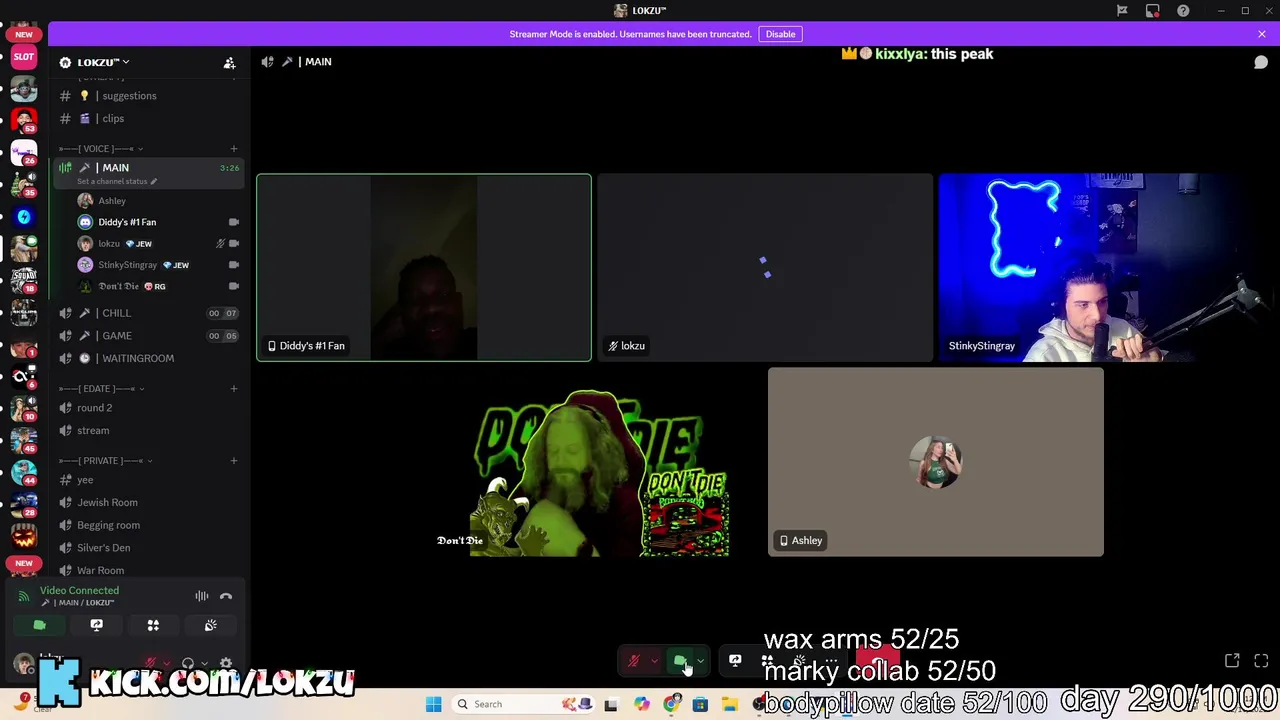This screenshot has width=1280, height=720.
Task: Join the stream voice channel
Action: click(x=149, y=431)
